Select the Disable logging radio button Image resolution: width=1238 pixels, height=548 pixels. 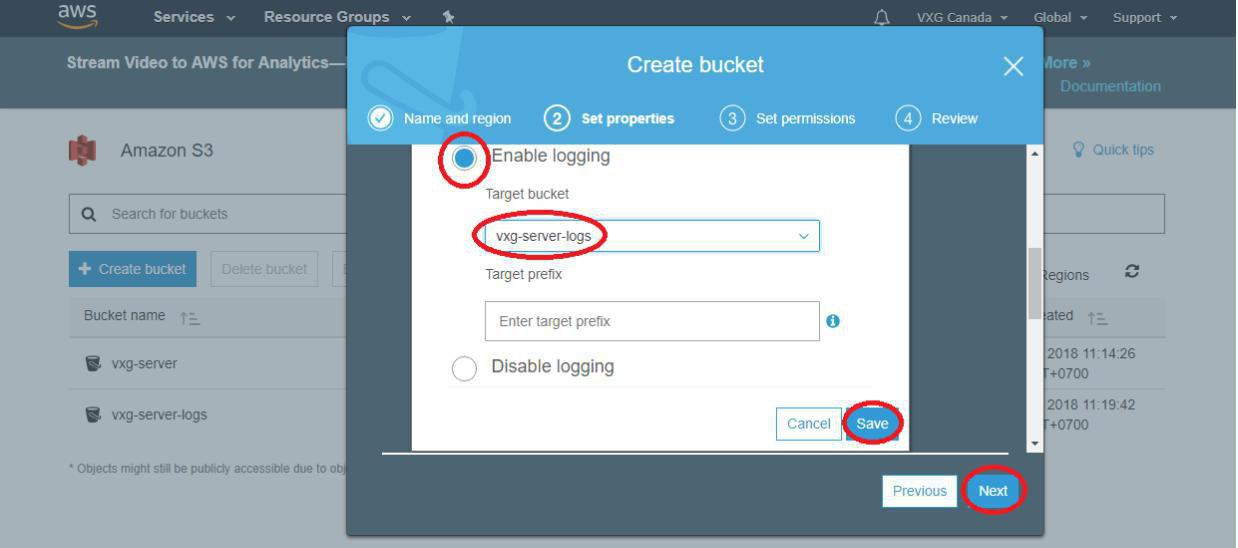(464, 369)
